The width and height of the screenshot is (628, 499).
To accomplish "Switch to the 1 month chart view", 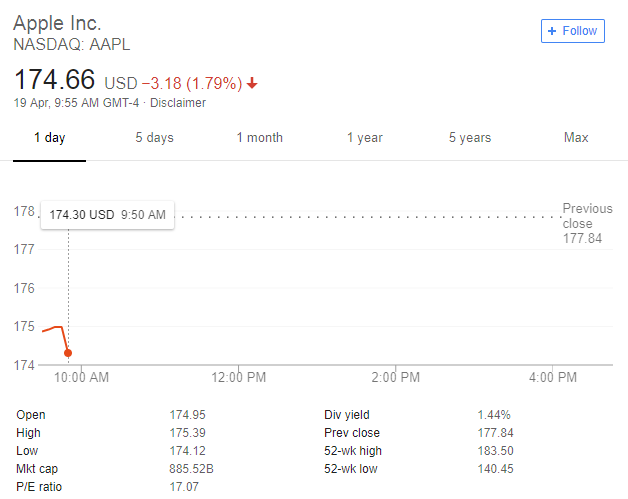I will click(x=260, y=138).
